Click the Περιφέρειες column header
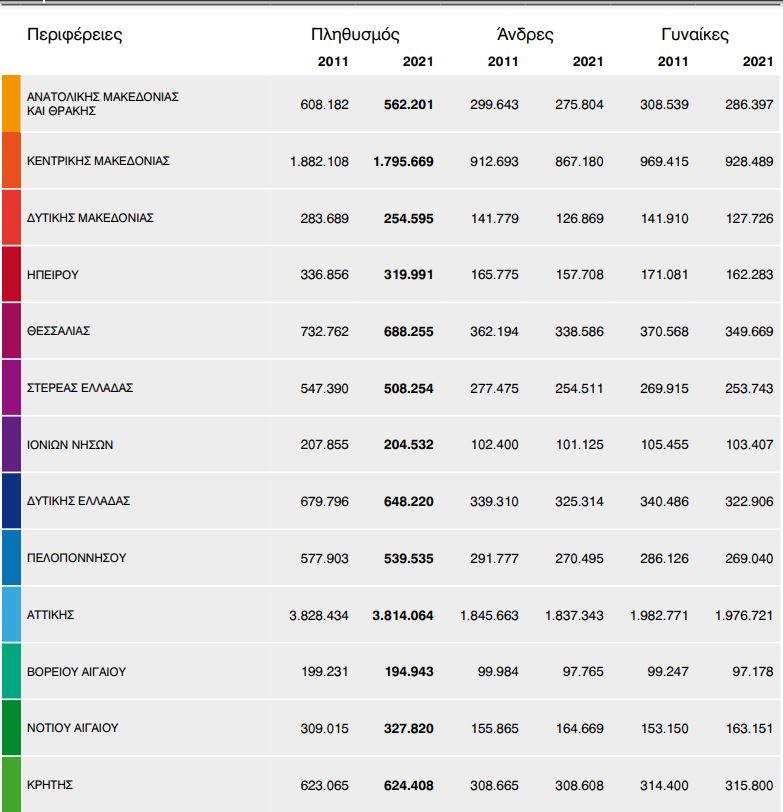 (x=75, y=35)
